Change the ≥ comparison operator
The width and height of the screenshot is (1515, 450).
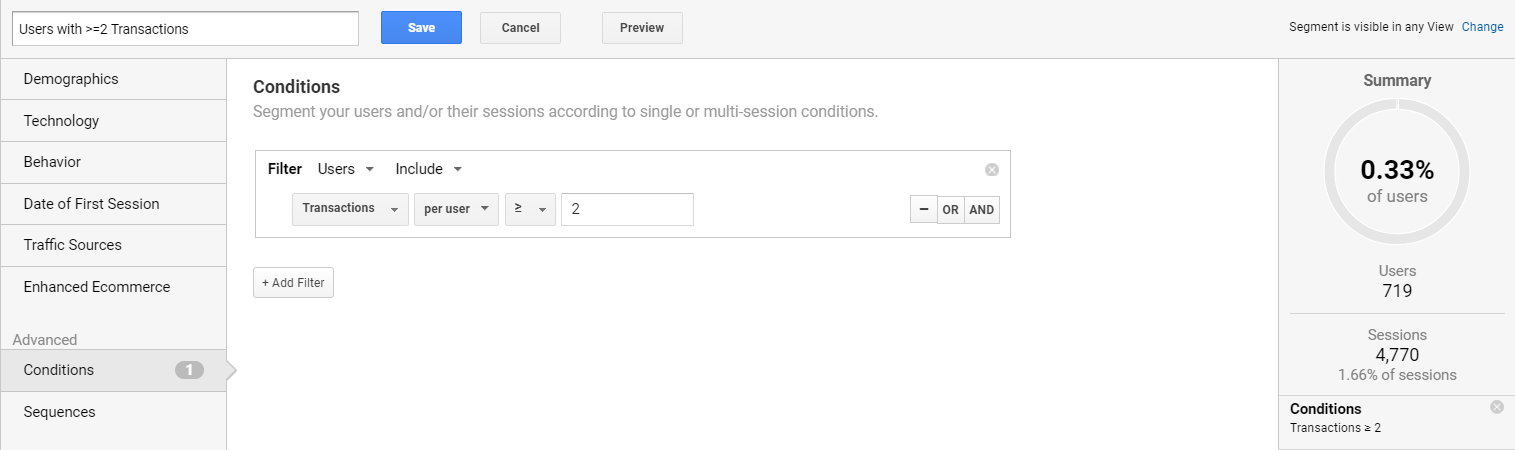click(530, 209)
